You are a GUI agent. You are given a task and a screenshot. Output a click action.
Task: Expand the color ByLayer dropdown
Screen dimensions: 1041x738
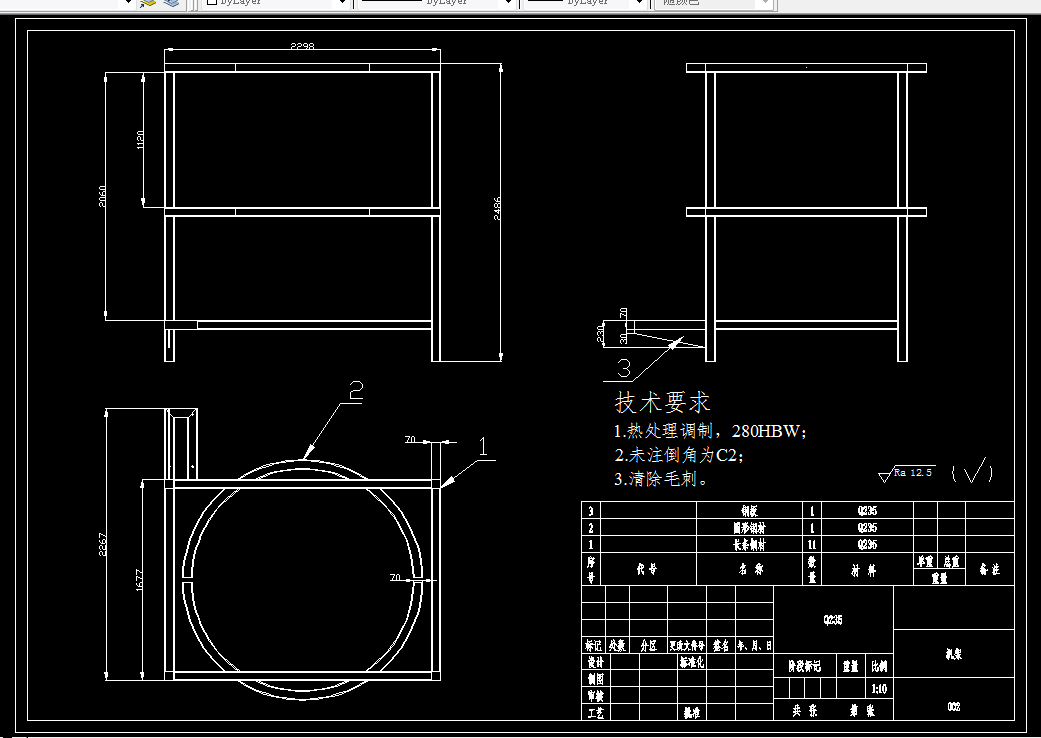coord(343,3)
